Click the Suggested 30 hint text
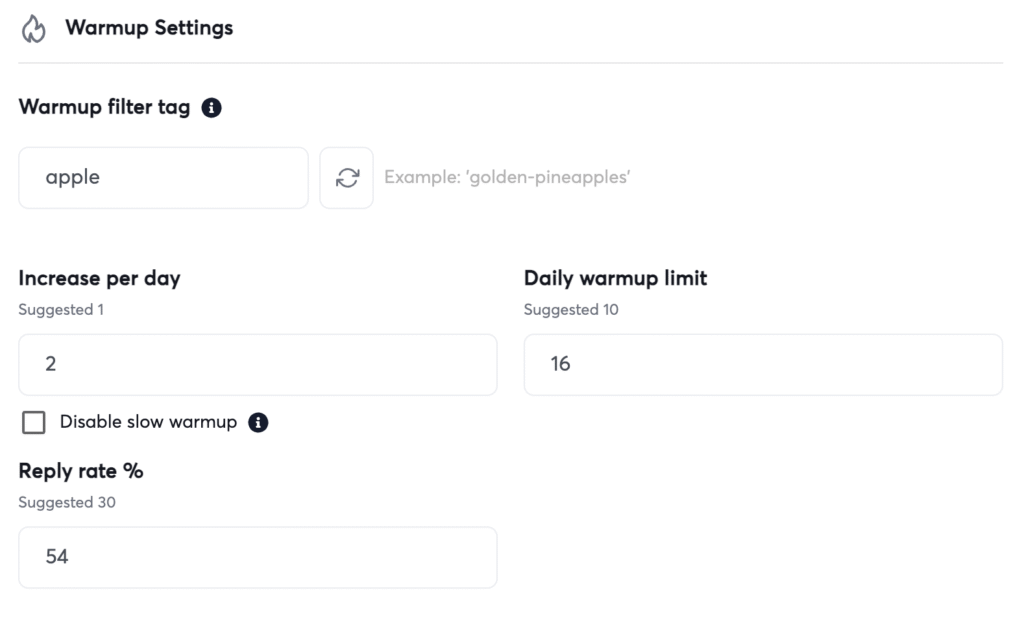The height and width of the screenshot is (627, 1024). 66,503
